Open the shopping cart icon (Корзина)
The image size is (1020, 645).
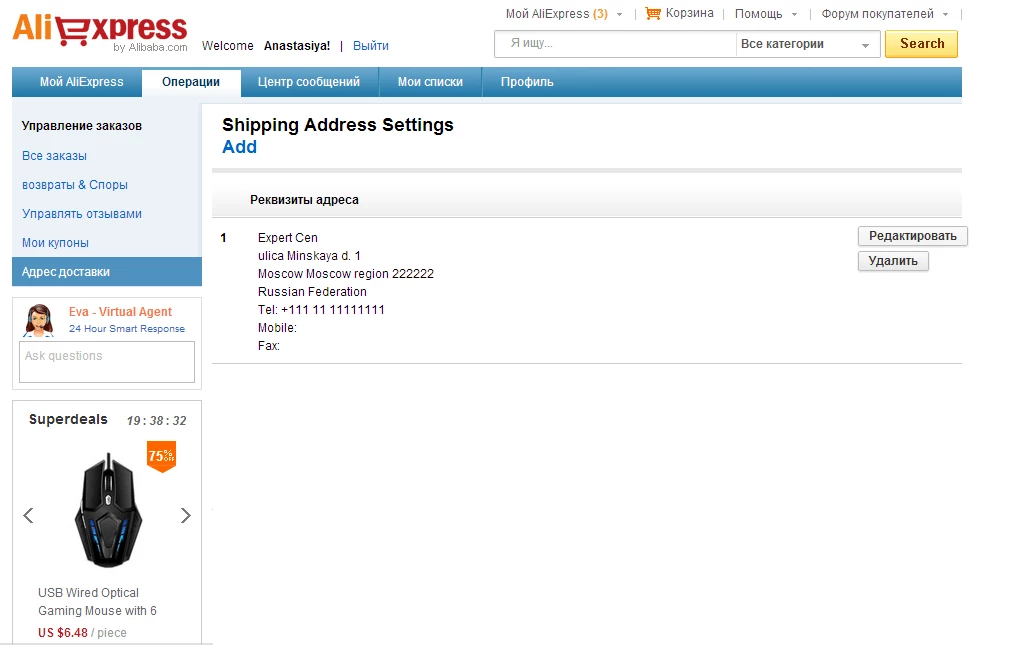[x=654, y=14]
